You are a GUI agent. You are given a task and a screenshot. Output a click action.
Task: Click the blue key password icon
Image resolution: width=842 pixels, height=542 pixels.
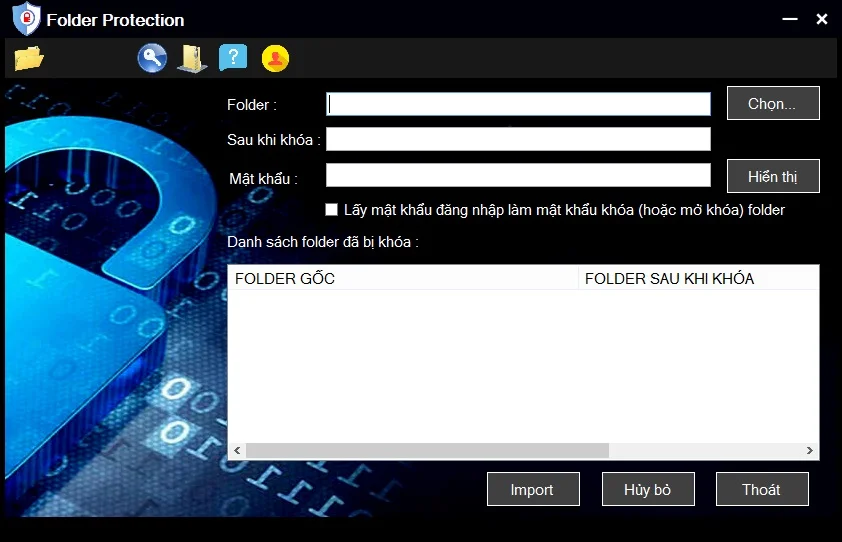[152, 58]
